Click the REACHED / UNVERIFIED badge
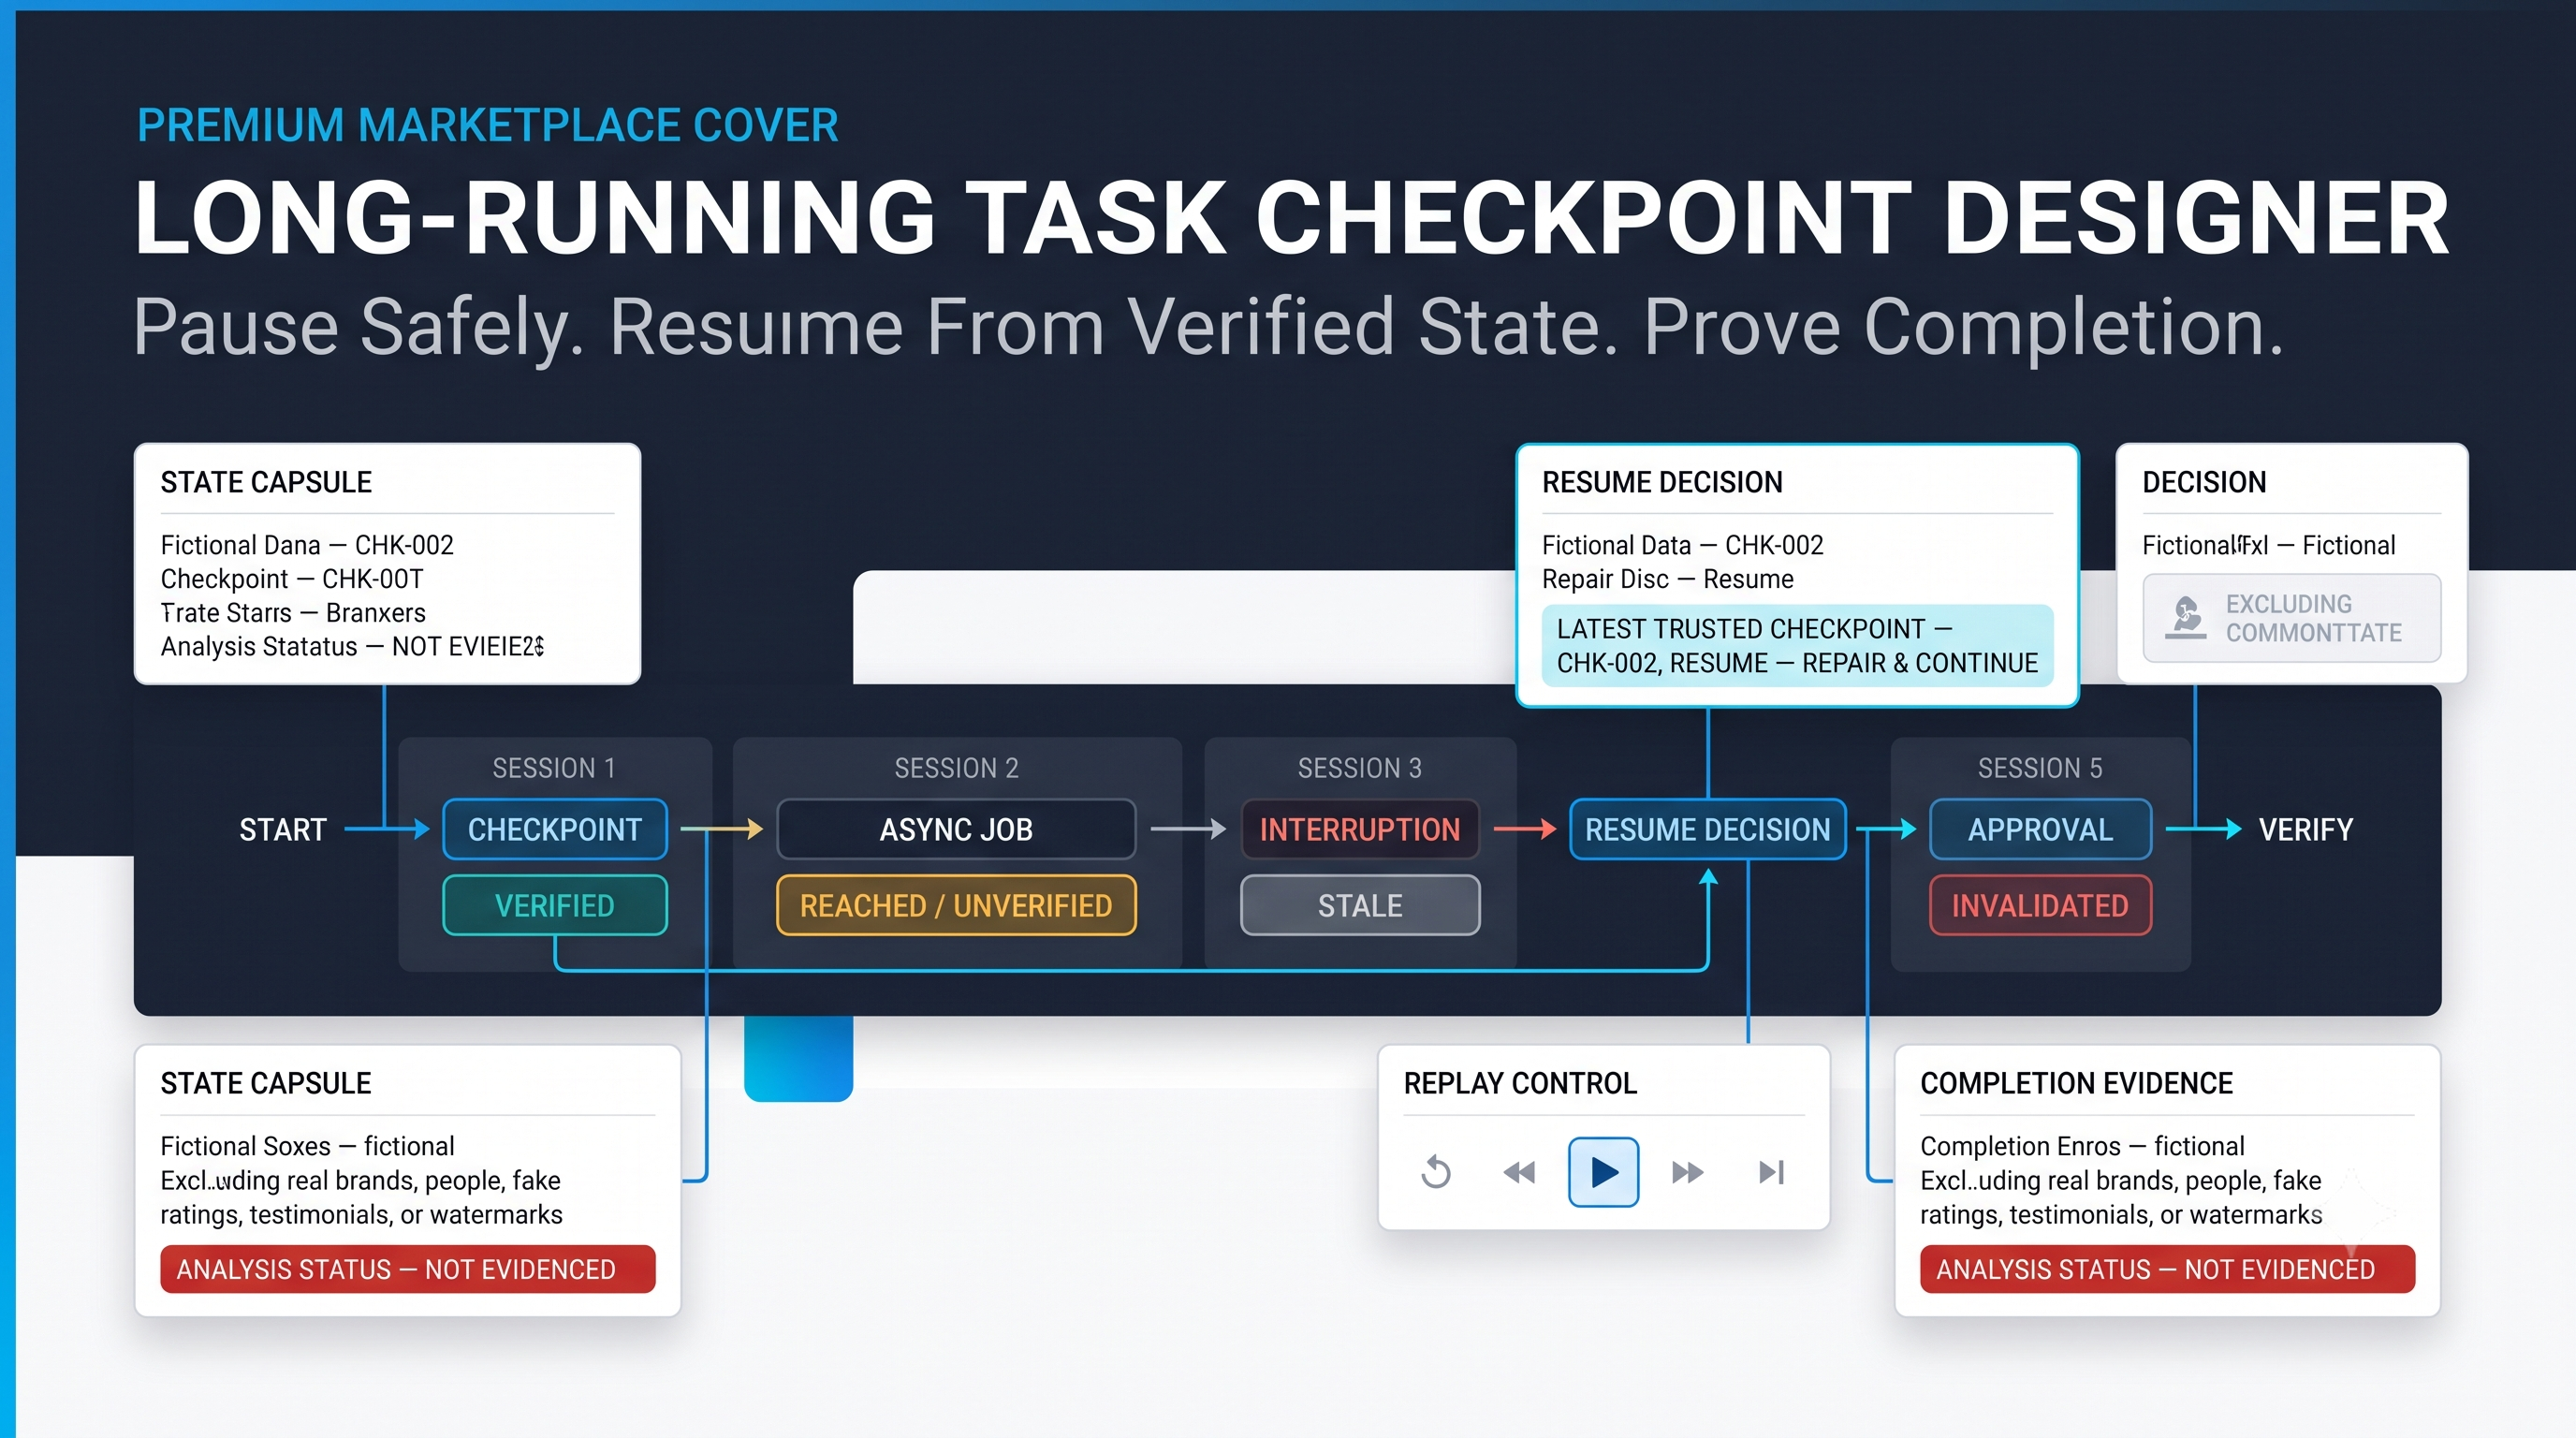Viewport: 2576px width, 1438px height. pyautogui.click(x=956, y=906)
